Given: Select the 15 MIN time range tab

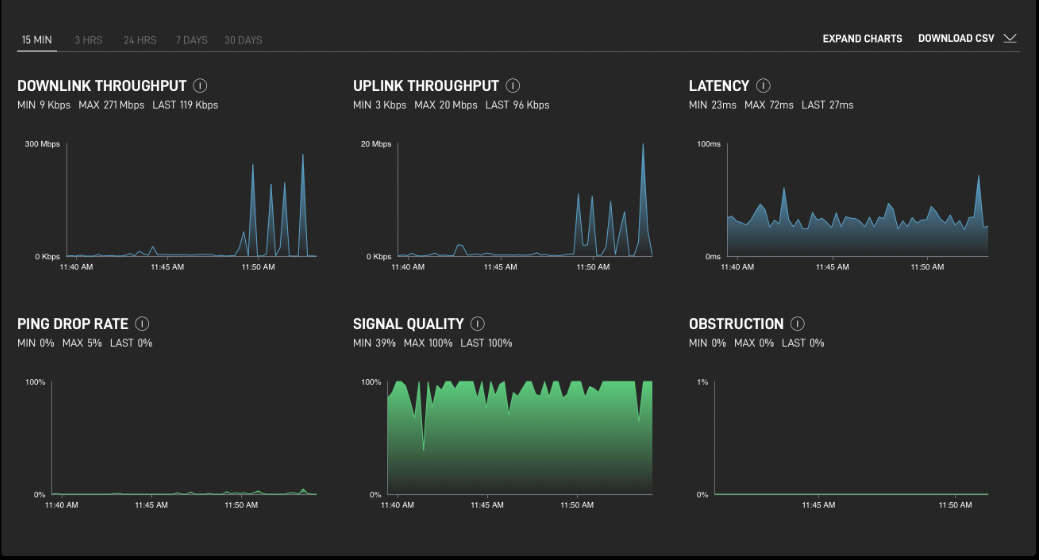Looking at the screenshot, I should (x=37, y=40).
